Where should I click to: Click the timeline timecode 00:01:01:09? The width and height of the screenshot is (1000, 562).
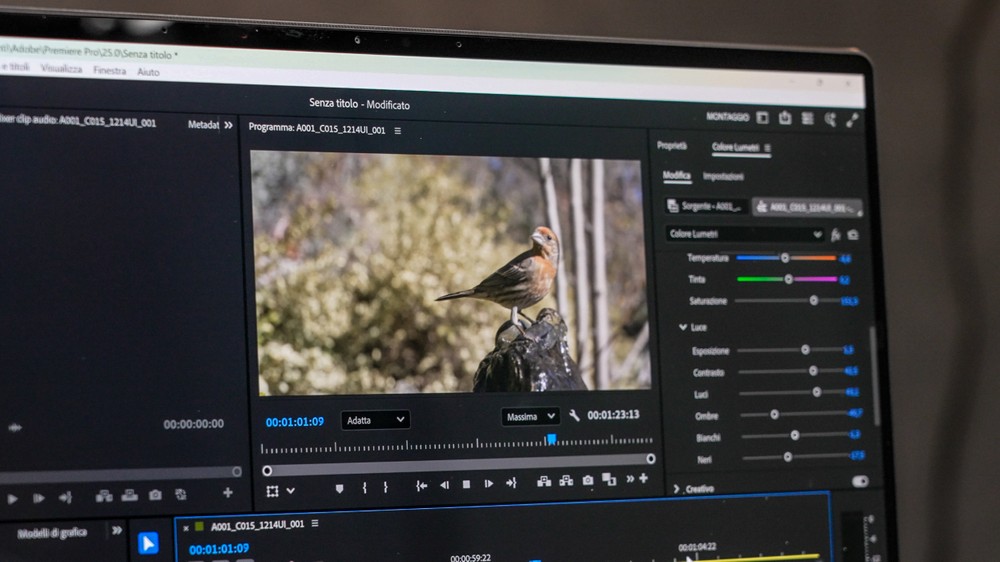(x=219, y=549)
